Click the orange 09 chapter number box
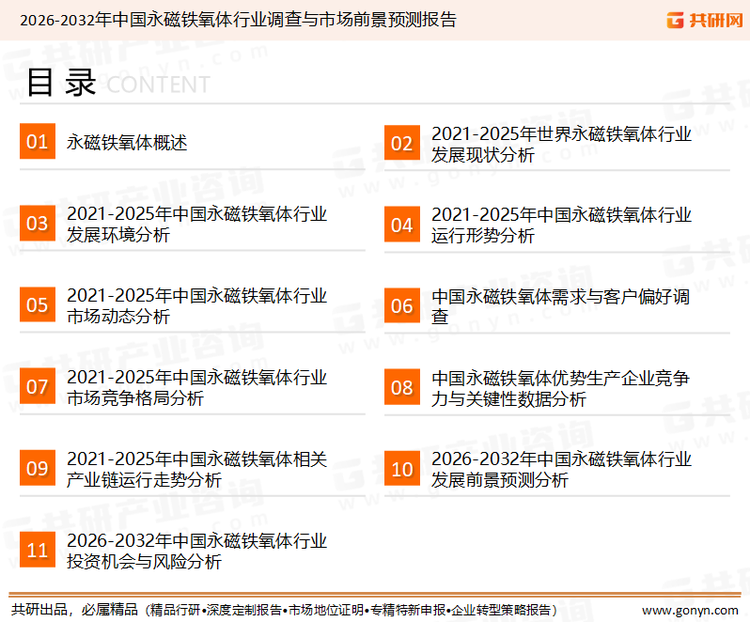 [37, 468]
